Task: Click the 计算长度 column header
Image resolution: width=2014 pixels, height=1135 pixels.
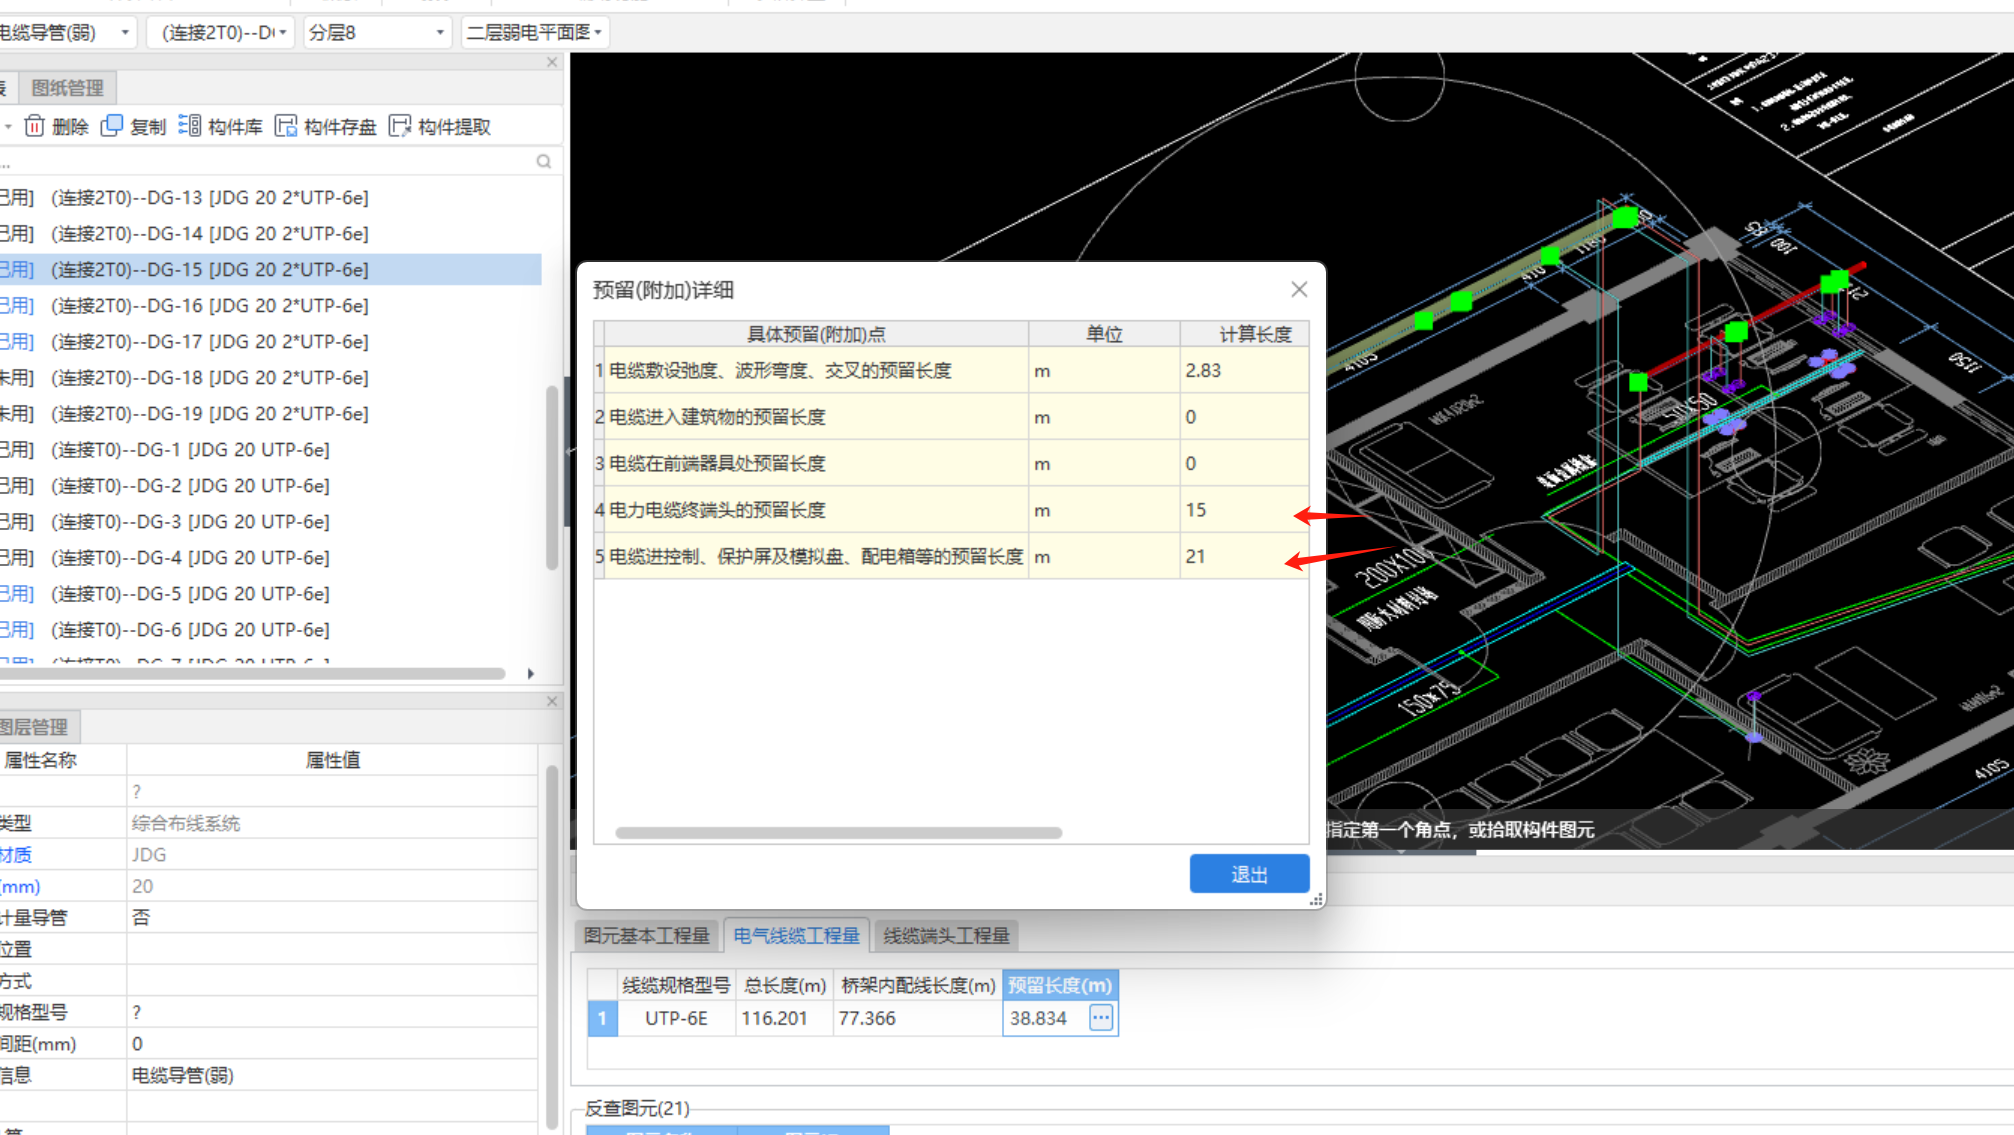Action: tap(1245, 334)
